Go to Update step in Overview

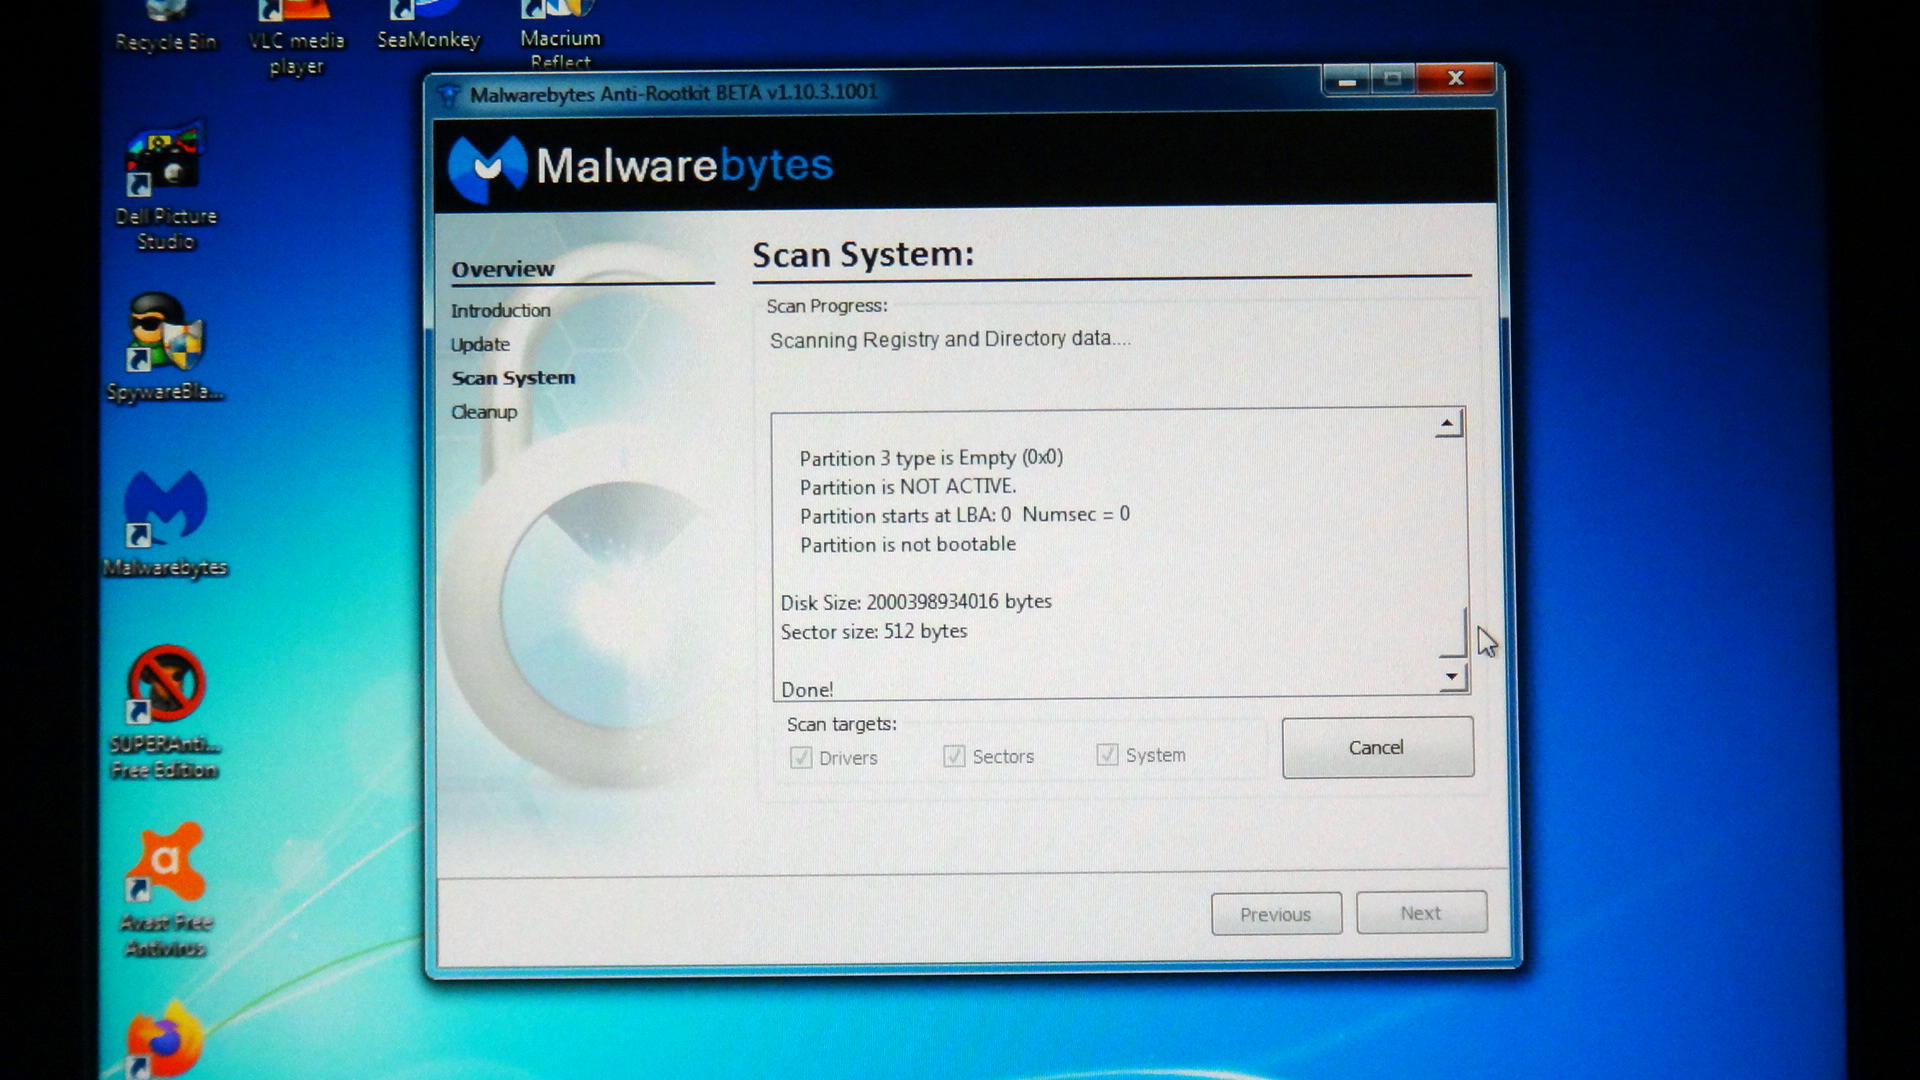pyautogui.click(x=480, y=344)
